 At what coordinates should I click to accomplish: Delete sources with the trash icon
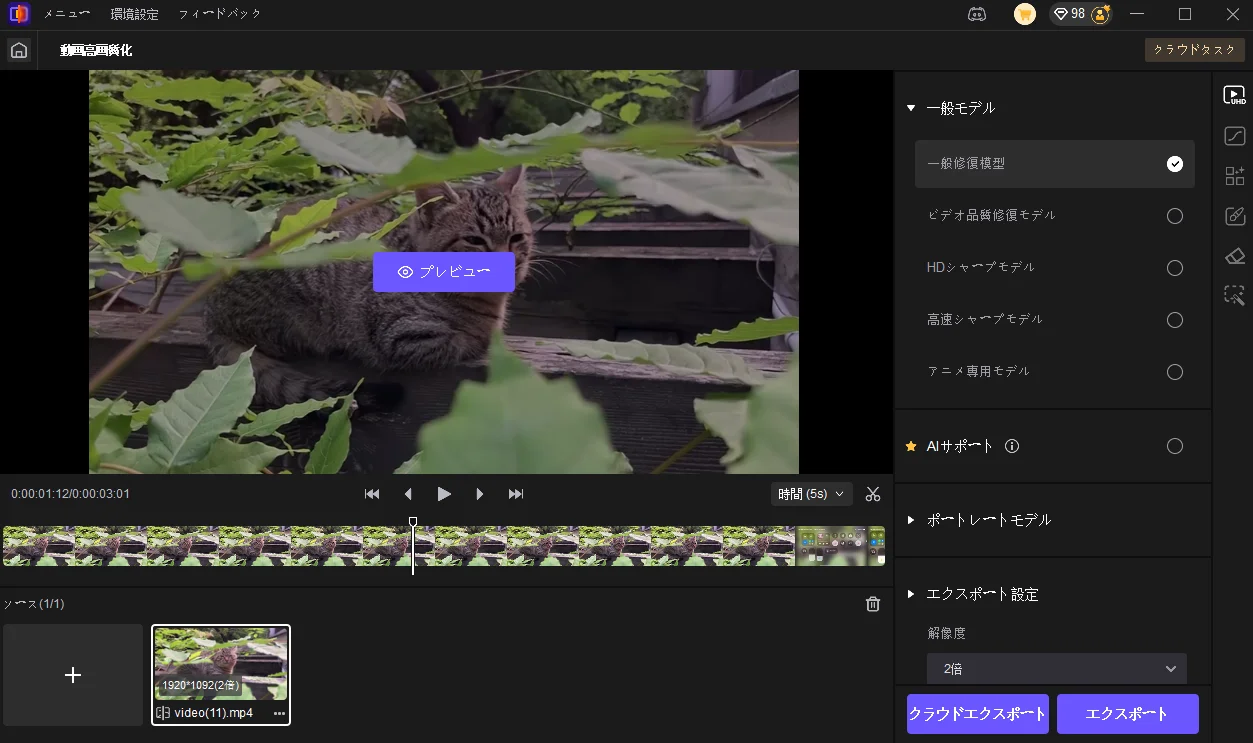873,604
